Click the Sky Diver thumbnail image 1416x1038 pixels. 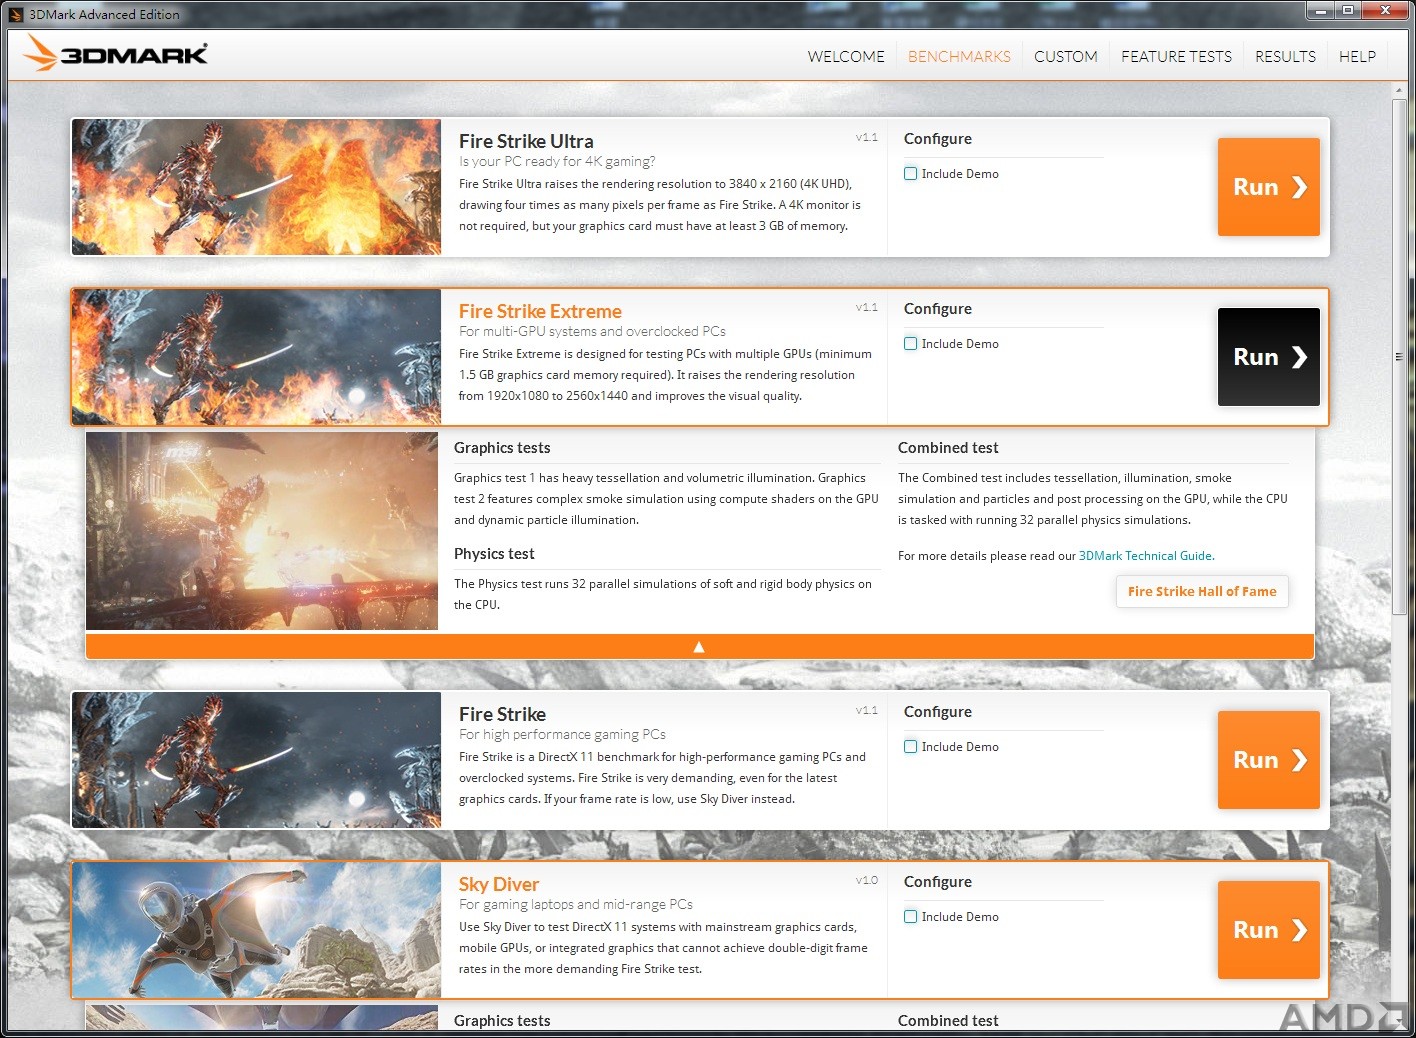[x=256, y=930]
